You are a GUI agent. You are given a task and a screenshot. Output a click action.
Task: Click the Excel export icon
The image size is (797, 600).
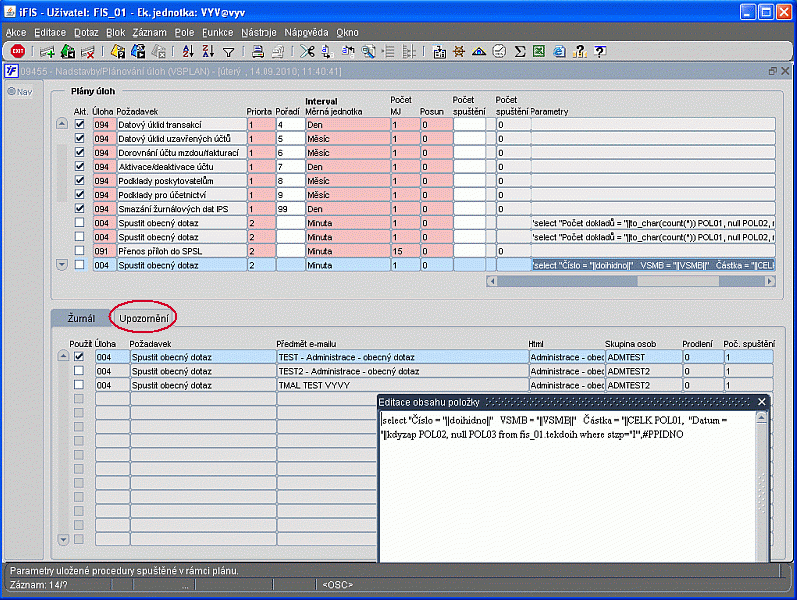point(539,51)
